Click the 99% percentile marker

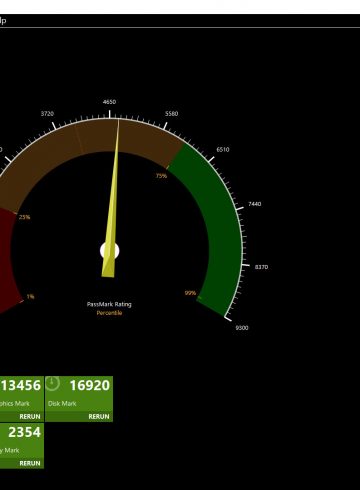coord(190,293)
